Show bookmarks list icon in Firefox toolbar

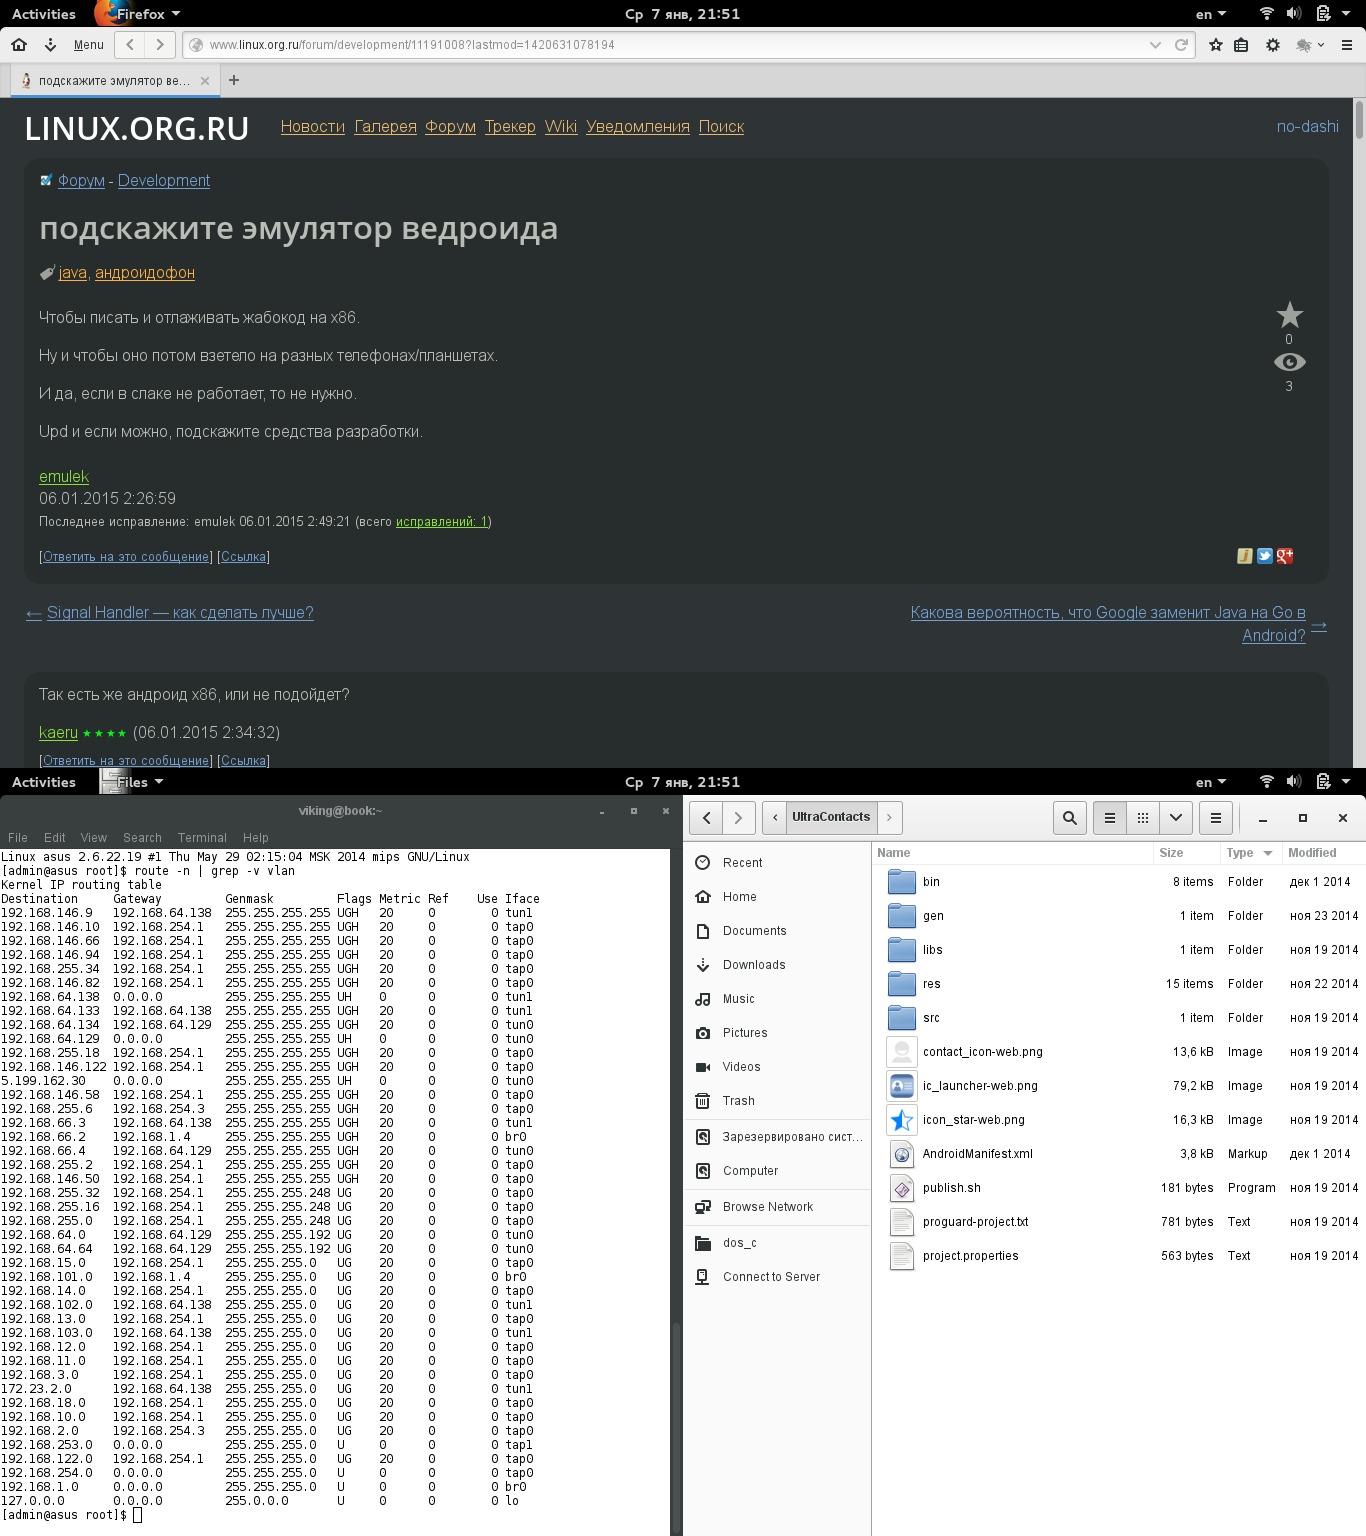[x=1241, y=45]
